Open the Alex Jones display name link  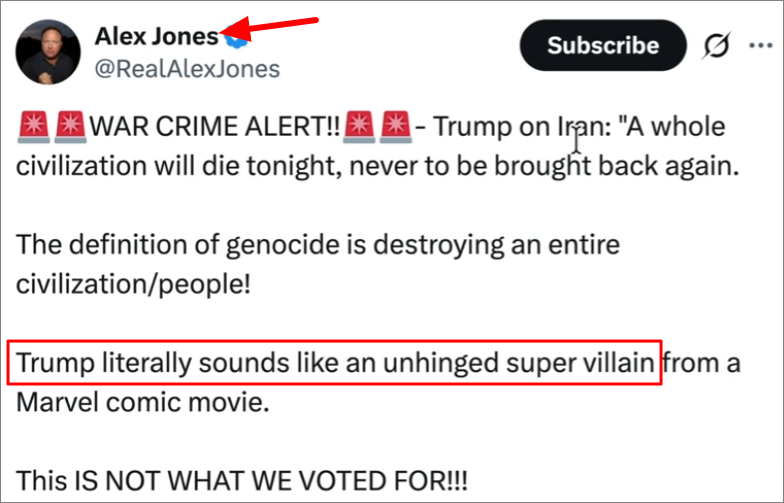(156, 36)
